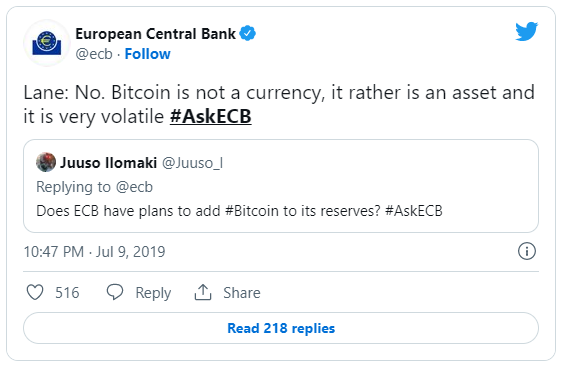Click Juuso Ilomaki's profile picture

(x=46, y=162)
